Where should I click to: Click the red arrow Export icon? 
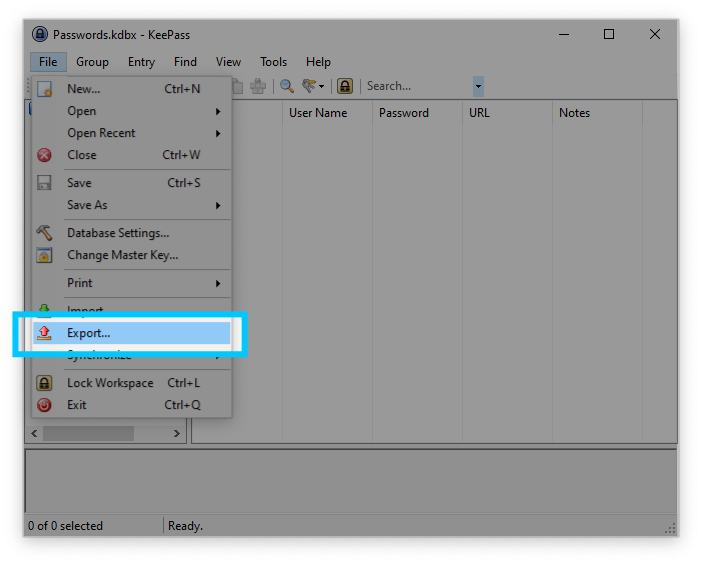coord(44,333)
